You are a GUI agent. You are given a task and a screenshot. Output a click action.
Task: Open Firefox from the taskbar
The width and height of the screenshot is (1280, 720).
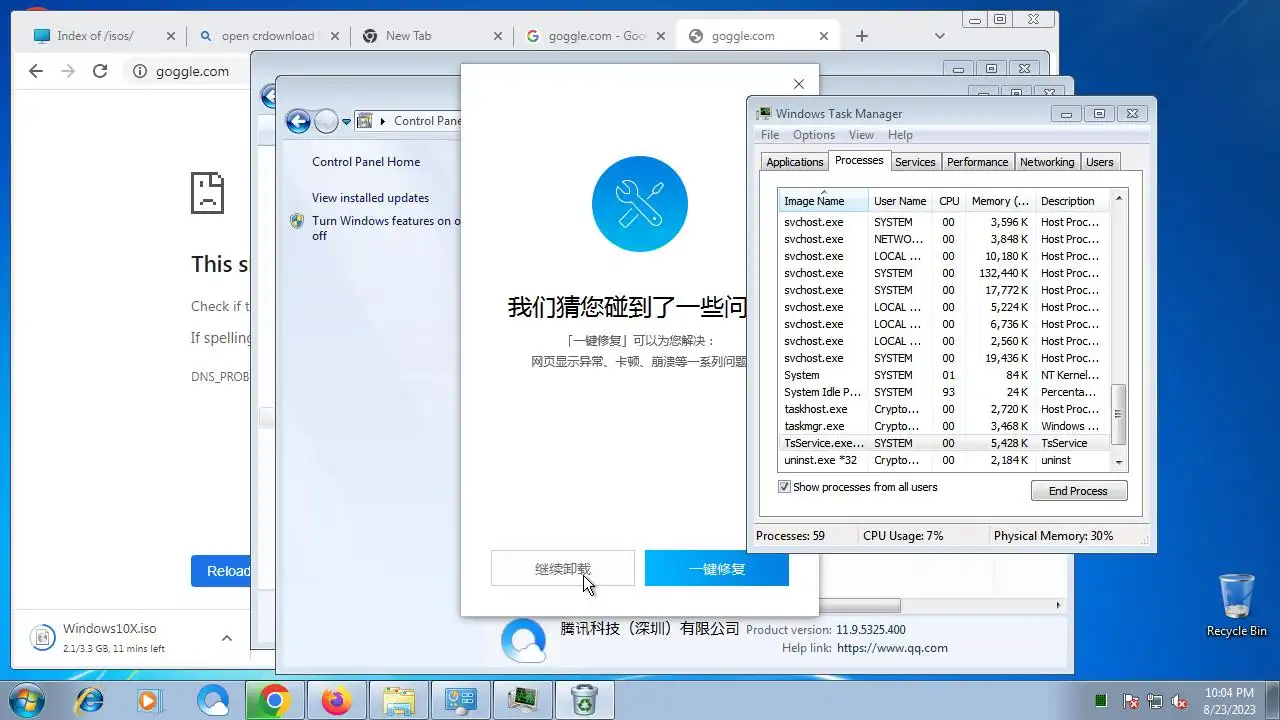(336, 700)
